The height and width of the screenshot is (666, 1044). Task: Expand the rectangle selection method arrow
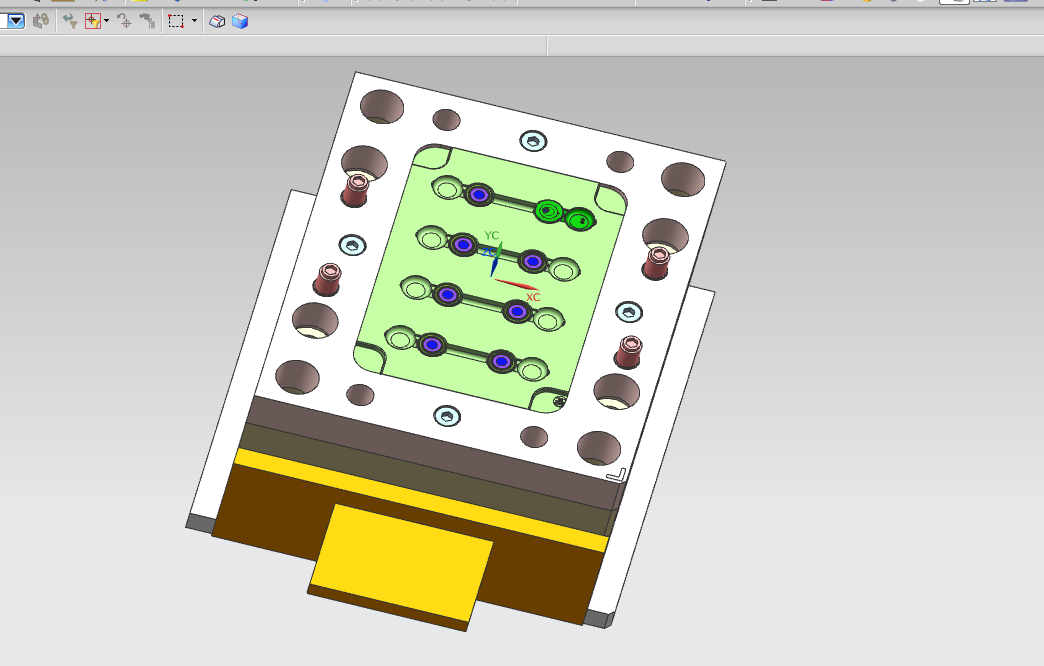pos(193,20)
